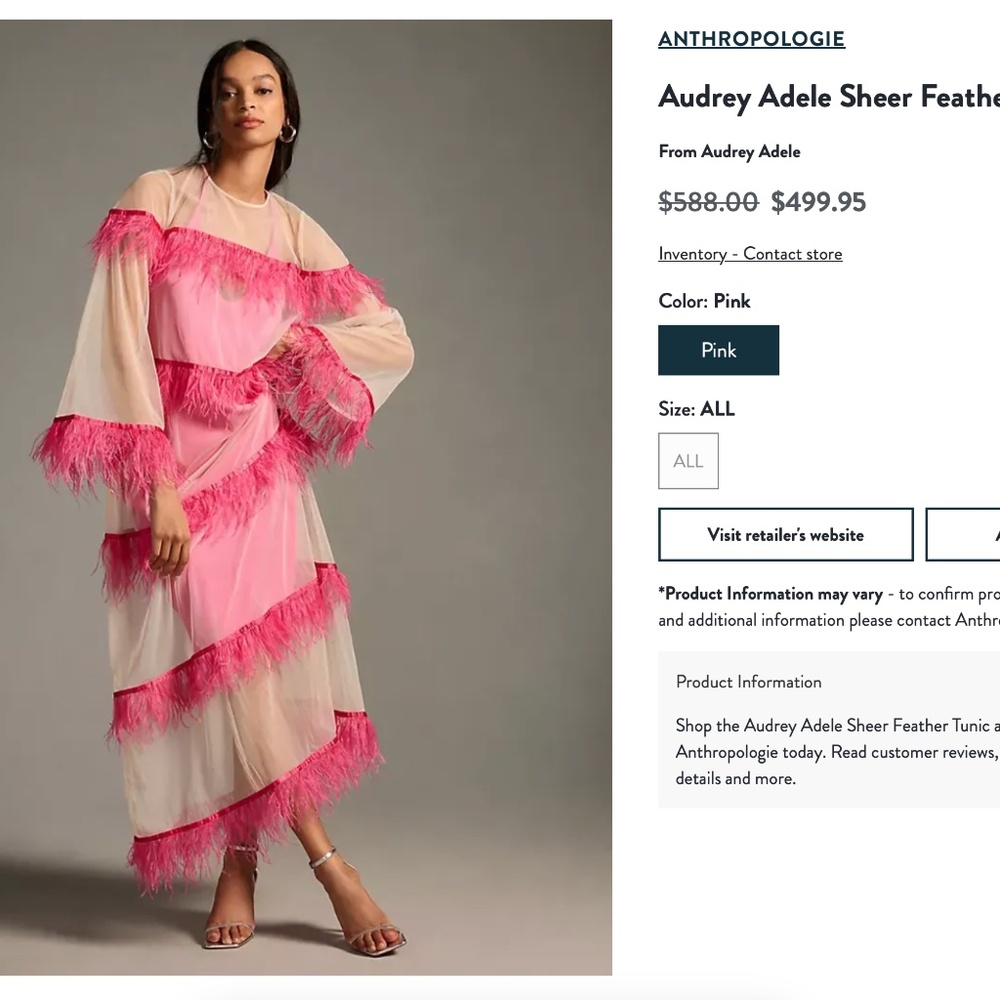Click the partially visible button beside Visit retailer's website
The width and height of the screenshot is (1000, 1000).
(x=975, y=534)
